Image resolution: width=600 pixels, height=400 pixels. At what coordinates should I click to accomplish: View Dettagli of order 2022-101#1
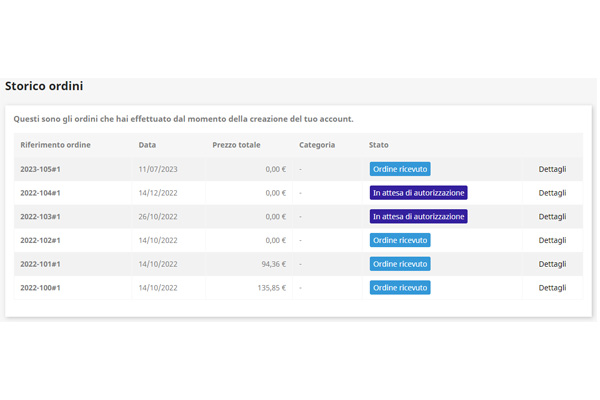click(552, 264)
